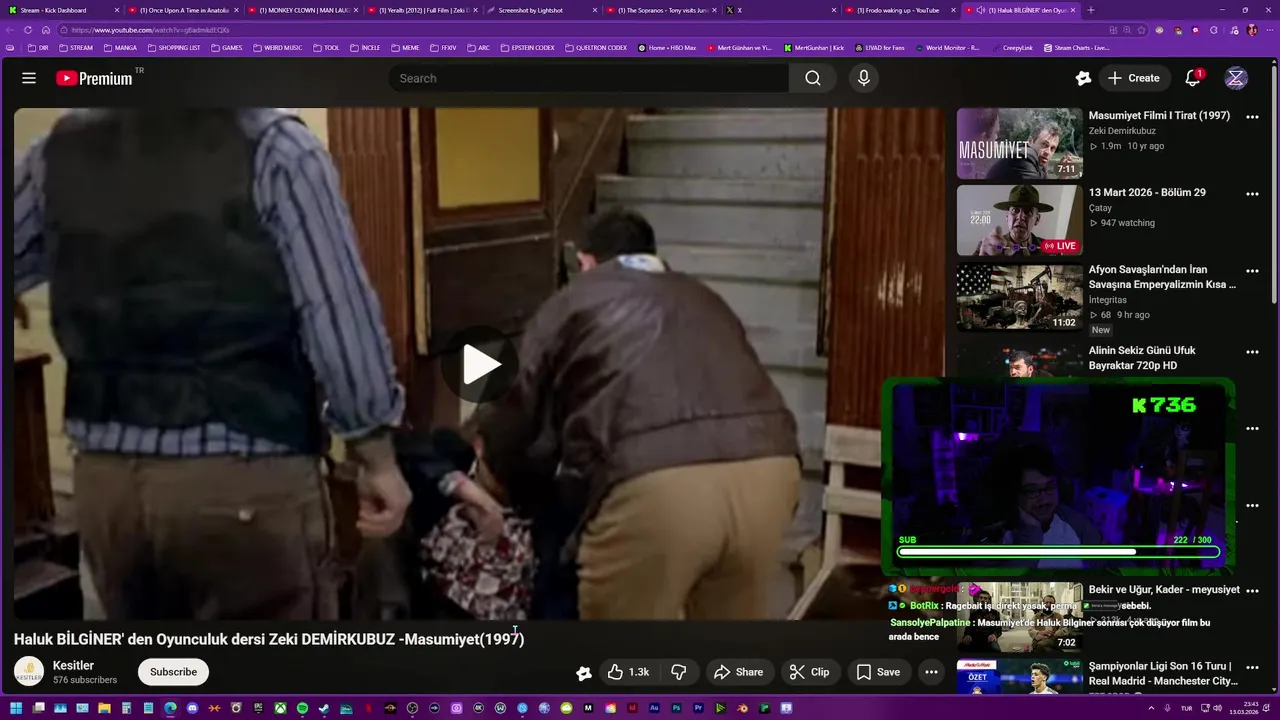Open Home HBO Max bookmark

pos(666,47)
